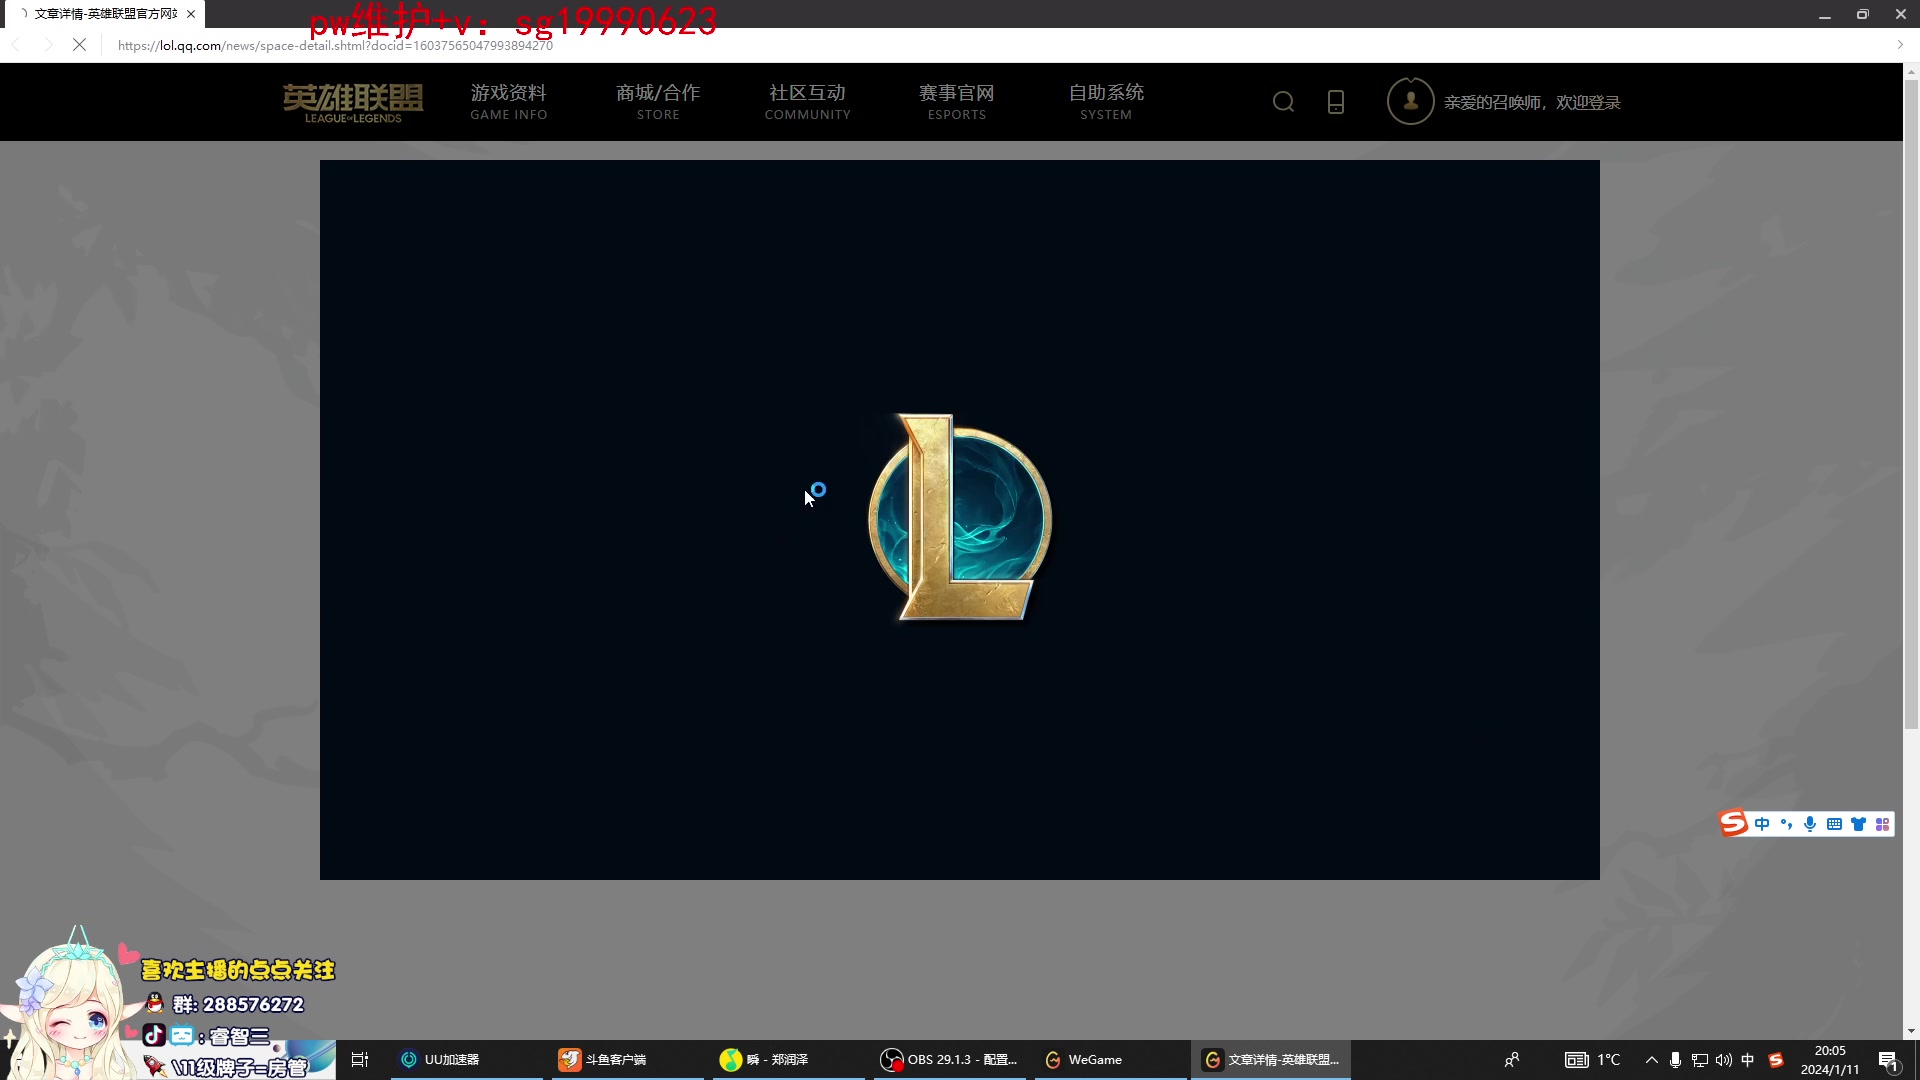1920x1080 pixels.
Task: Open the clock showing 20:05 2024/1/11
Action: point(1830,1059)
